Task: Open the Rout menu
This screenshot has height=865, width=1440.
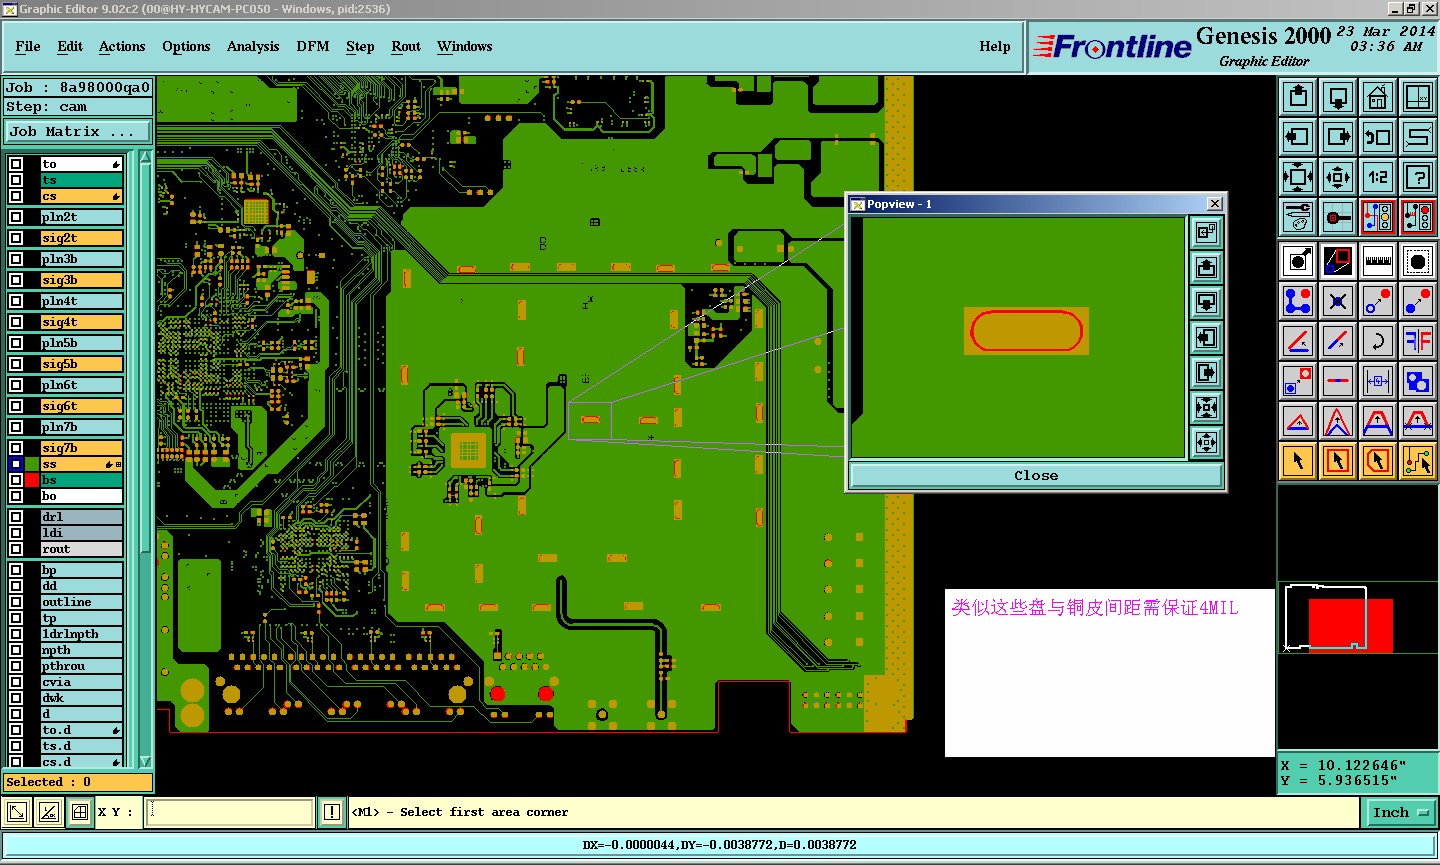Action: click(x=406, y=46)
